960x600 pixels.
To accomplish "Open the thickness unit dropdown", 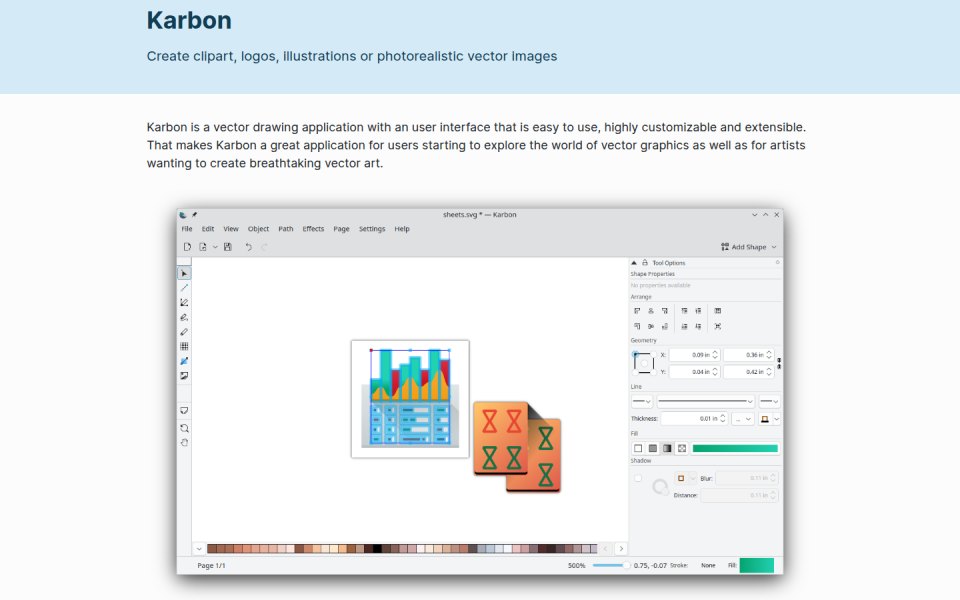I will click(743, 419).
